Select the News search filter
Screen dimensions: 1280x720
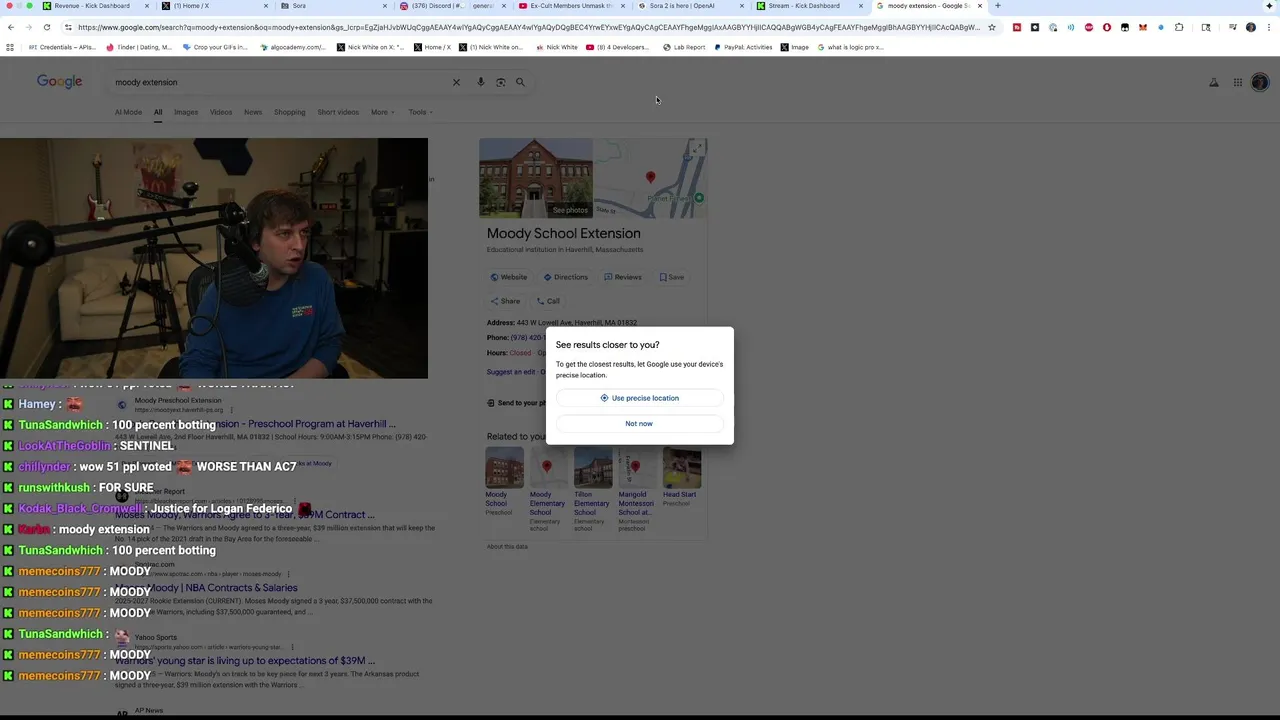(x=253, y=112)
